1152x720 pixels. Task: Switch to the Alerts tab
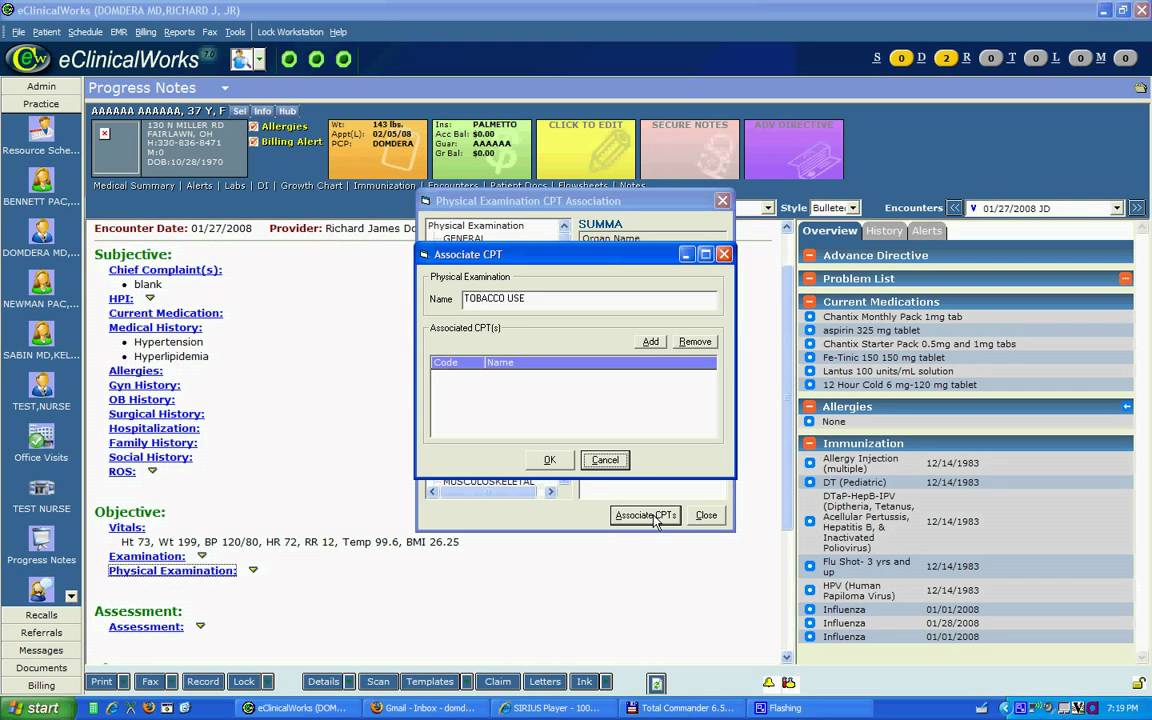(x=926, y=231)
